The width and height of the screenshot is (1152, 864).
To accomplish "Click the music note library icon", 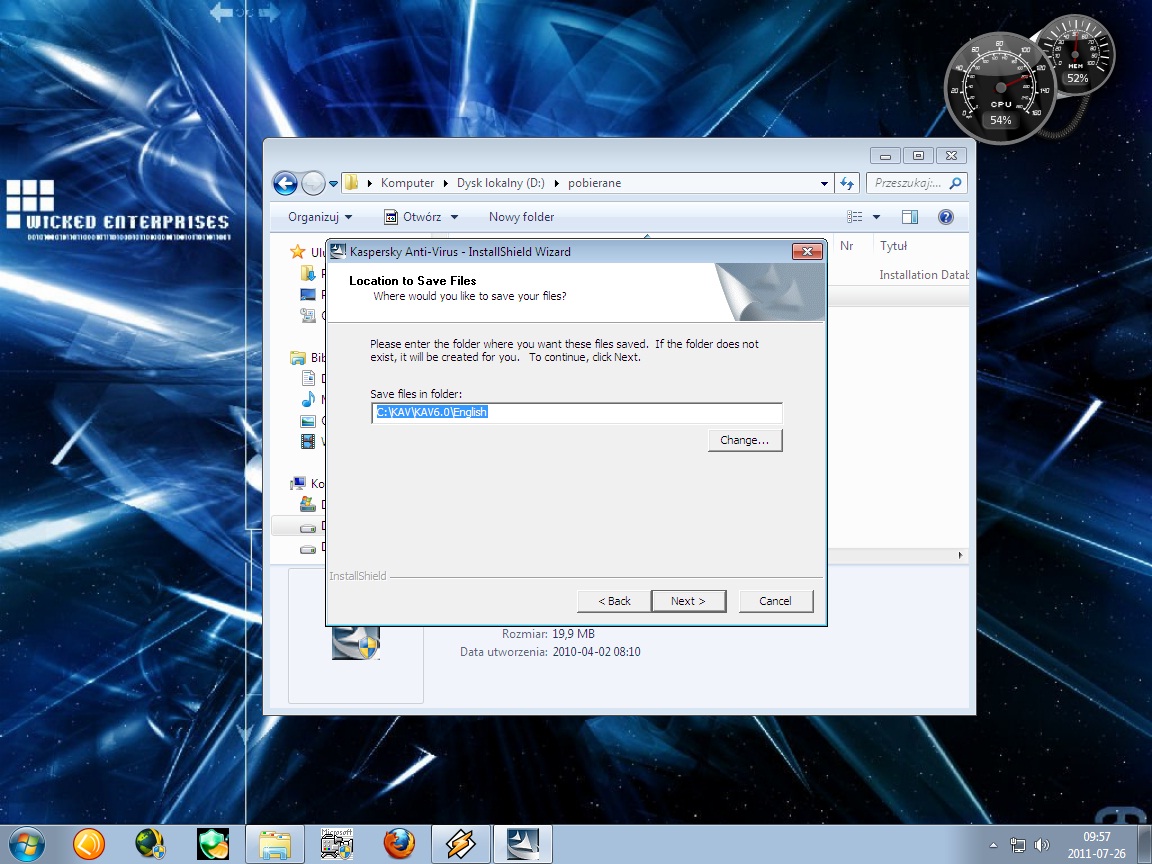I will click(309, 400).
